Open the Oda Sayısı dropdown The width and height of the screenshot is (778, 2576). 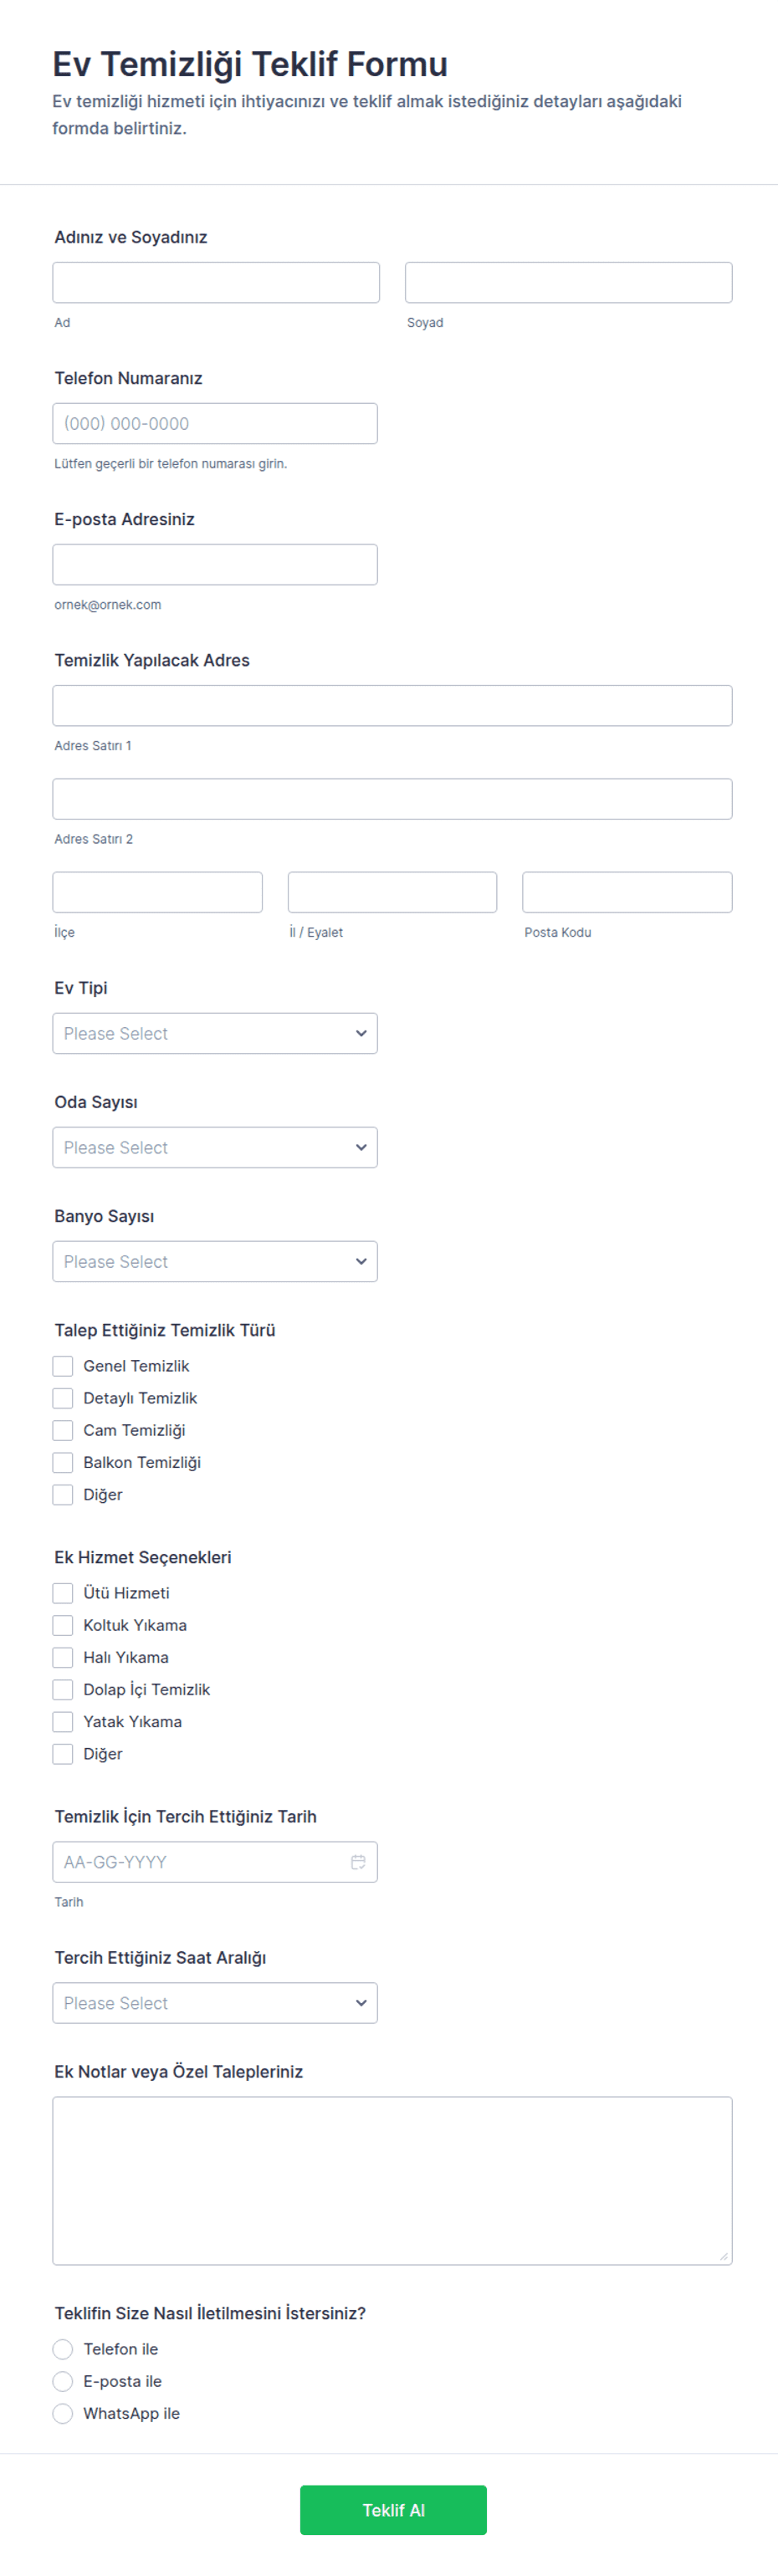pos(215,1147)
